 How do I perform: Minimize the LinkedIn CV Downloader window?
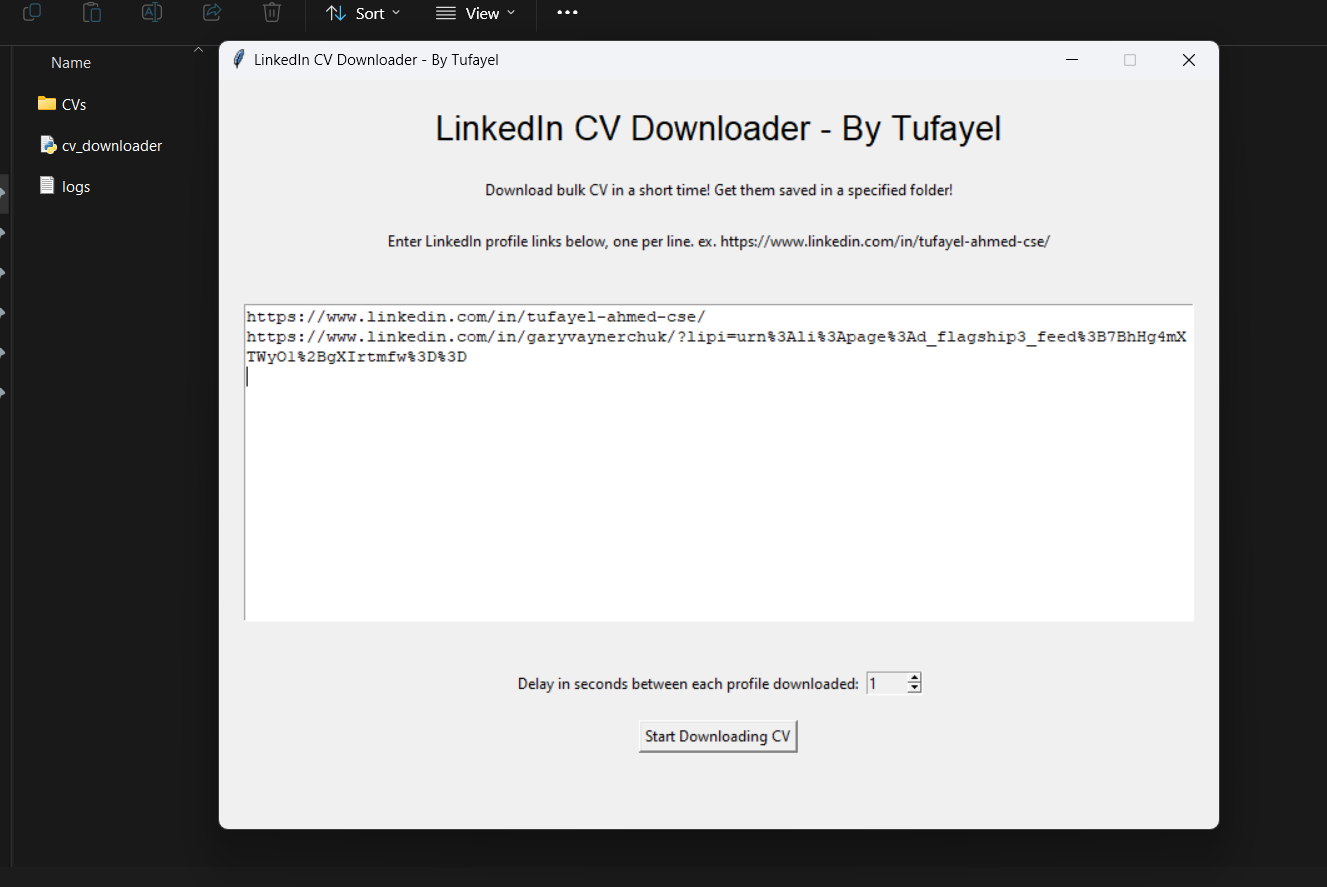1072,60
